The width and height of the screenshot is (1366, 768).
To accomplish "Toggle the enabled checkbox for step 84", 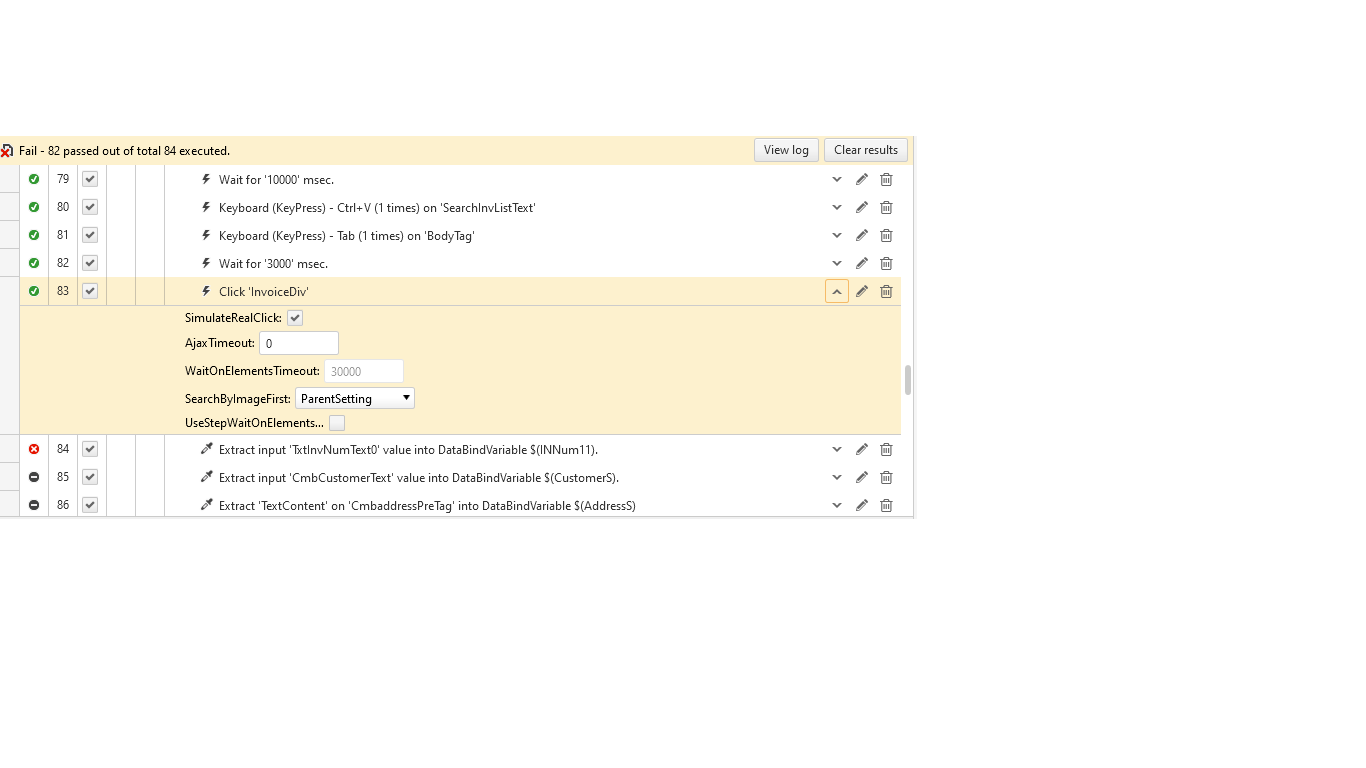I will coord(90,450).
